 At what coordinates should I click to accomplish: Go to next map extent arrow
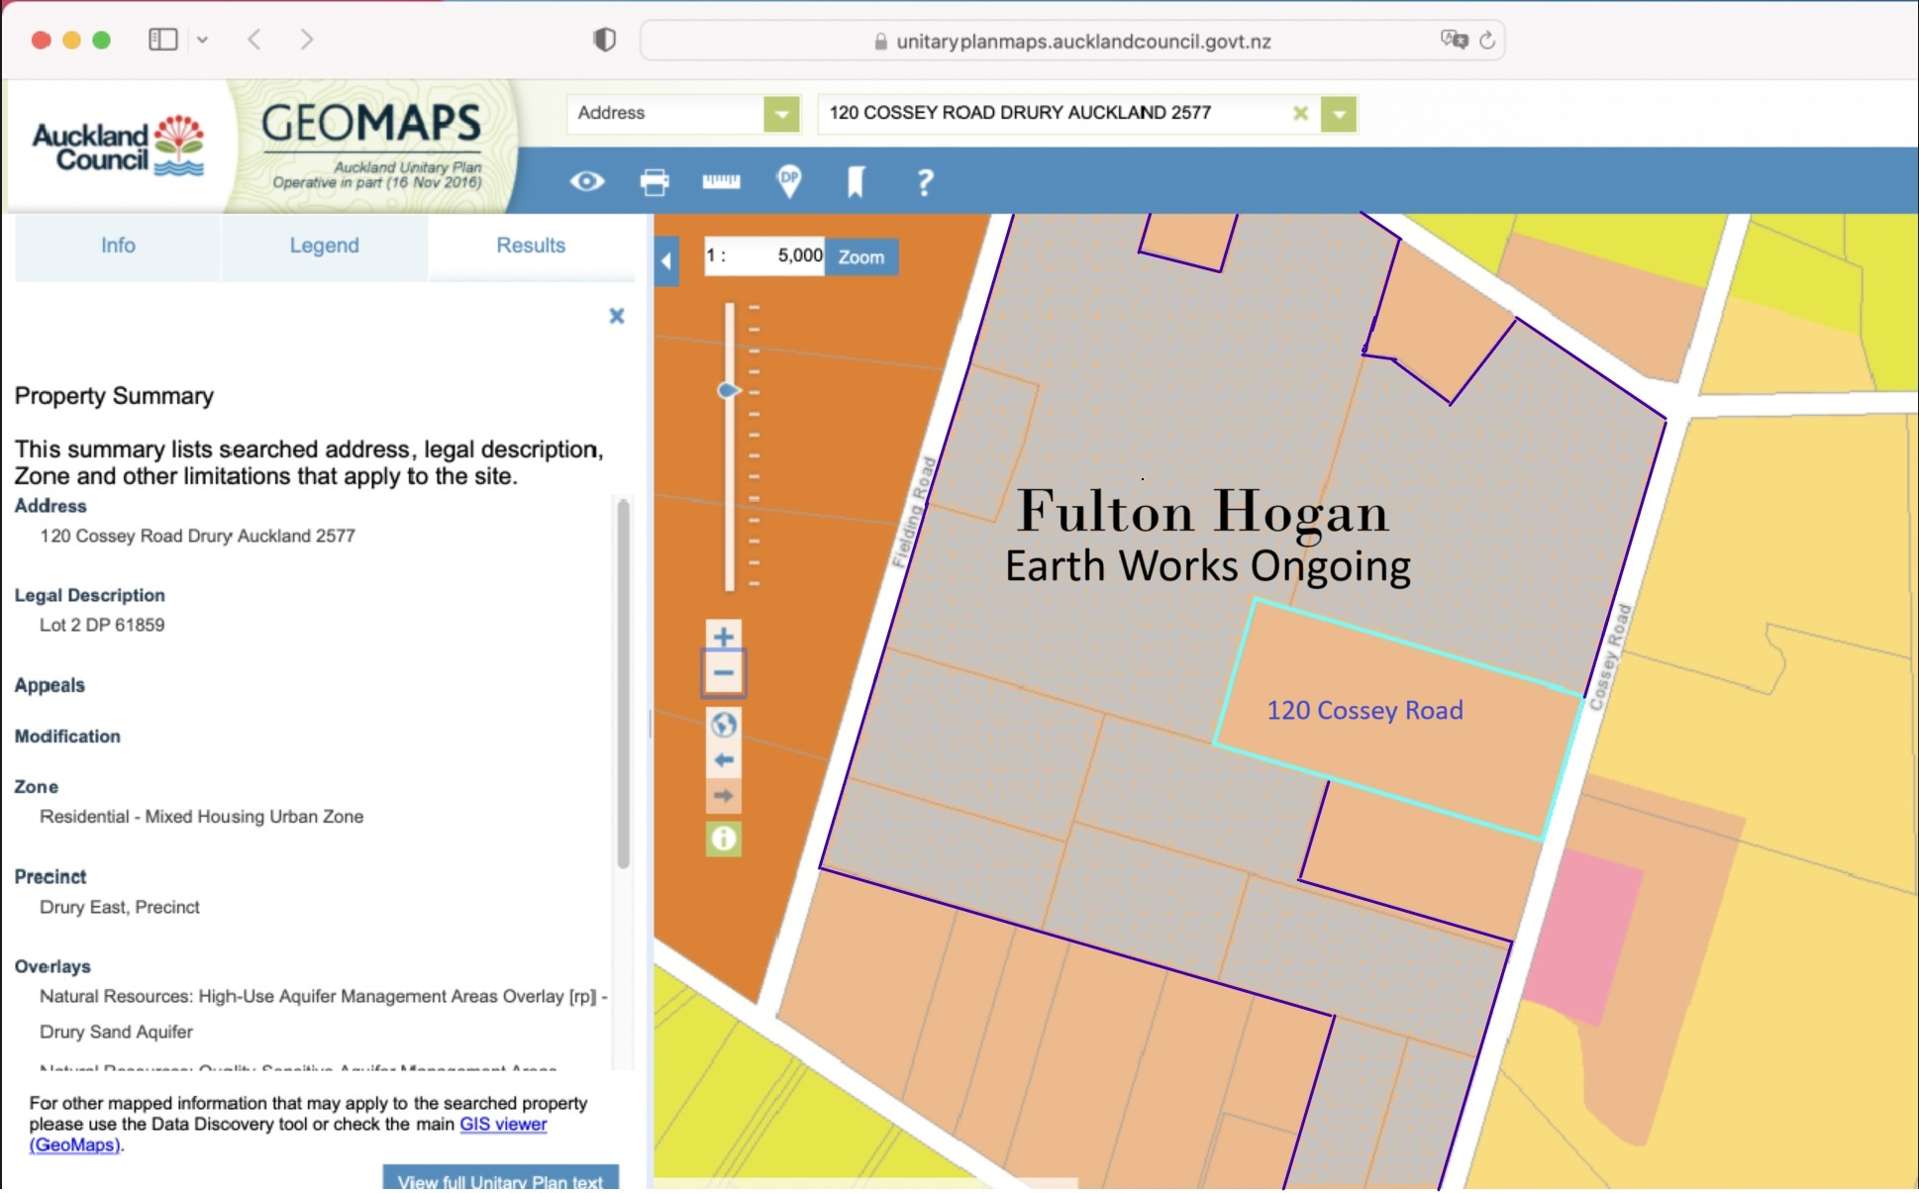click(723, 797)
